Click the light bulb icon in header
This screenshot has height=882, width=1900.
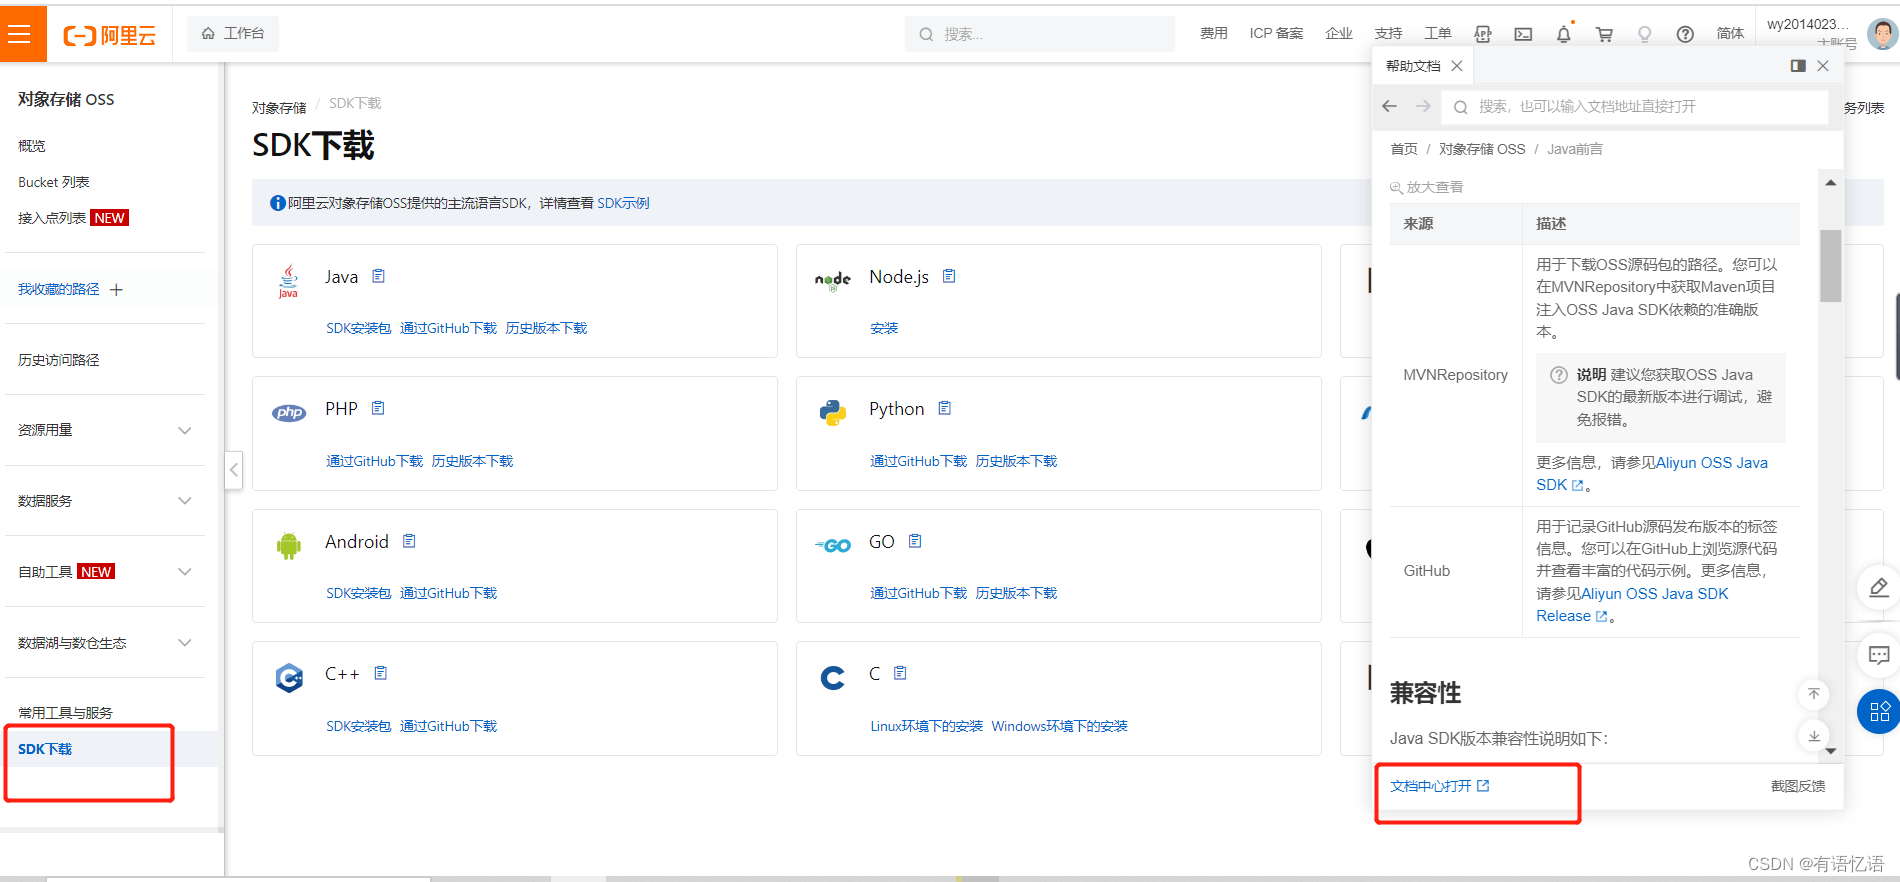1644,34
